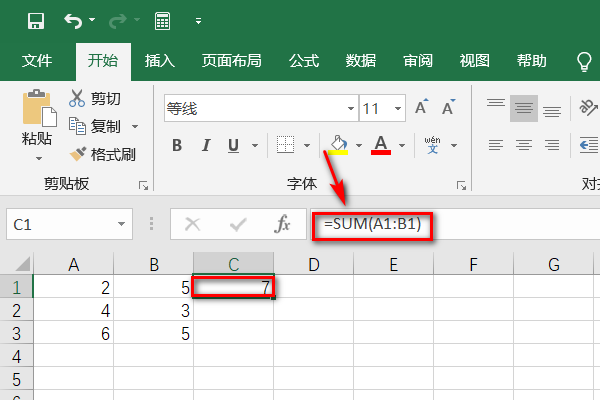Image resolution: width=600 pixels, height=400 pixels.
Task: Open the font size 11 dropdown
Action: tap(398, 109)
